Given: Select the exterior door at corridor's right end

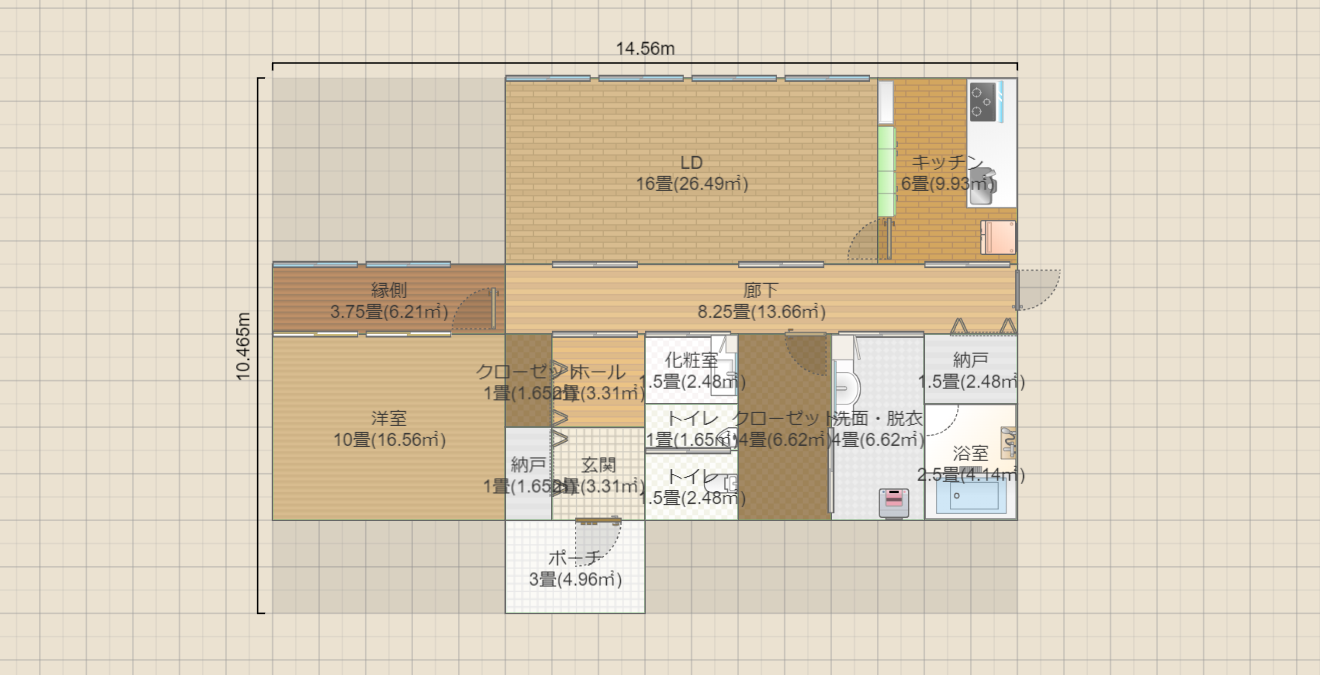Looking at the screenshot, I should [1038, 290].
